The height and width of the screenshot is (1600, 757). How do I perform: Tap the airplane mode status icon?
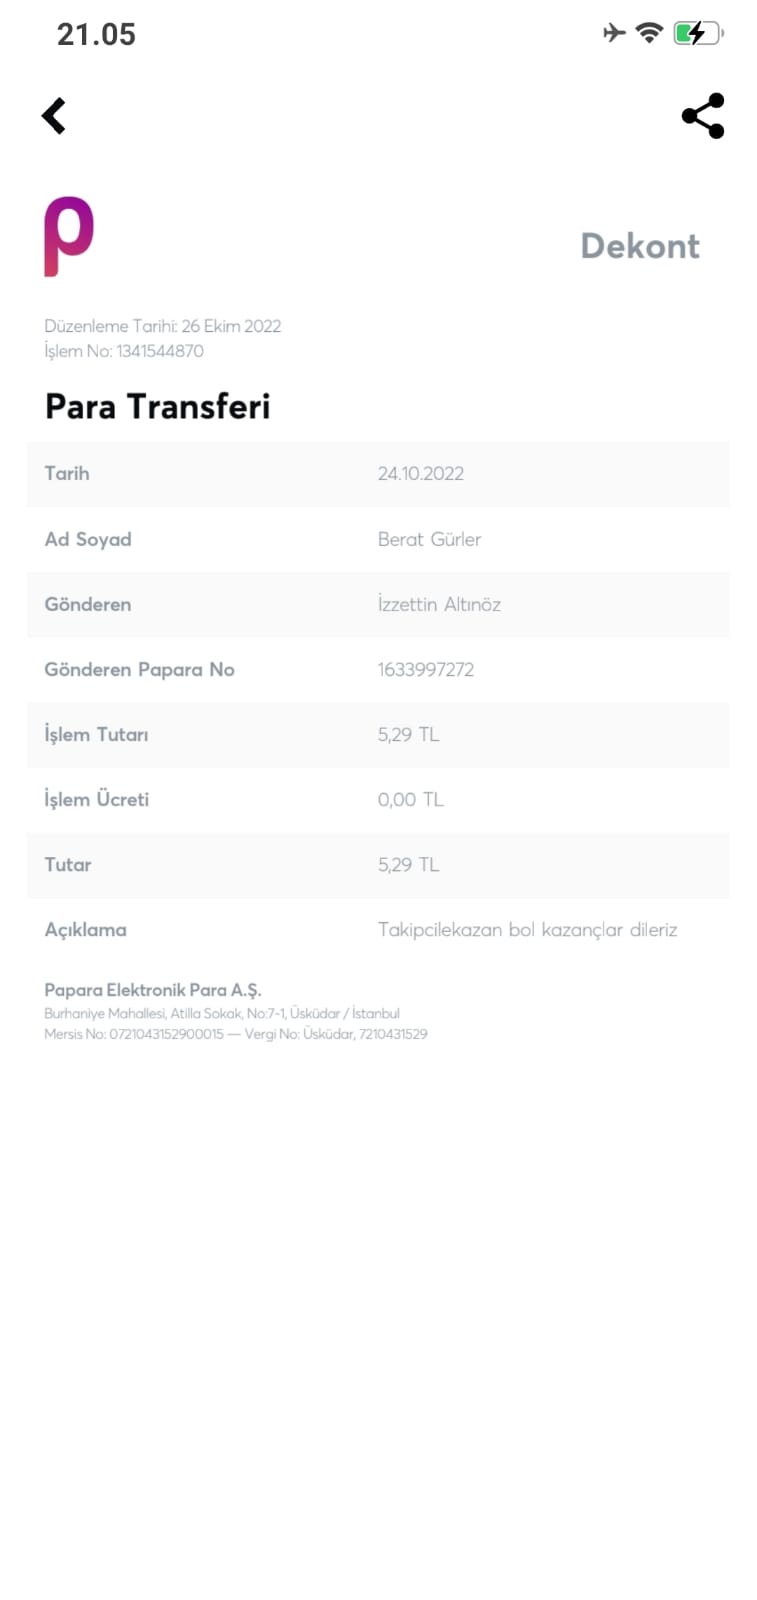pos(614,33)
